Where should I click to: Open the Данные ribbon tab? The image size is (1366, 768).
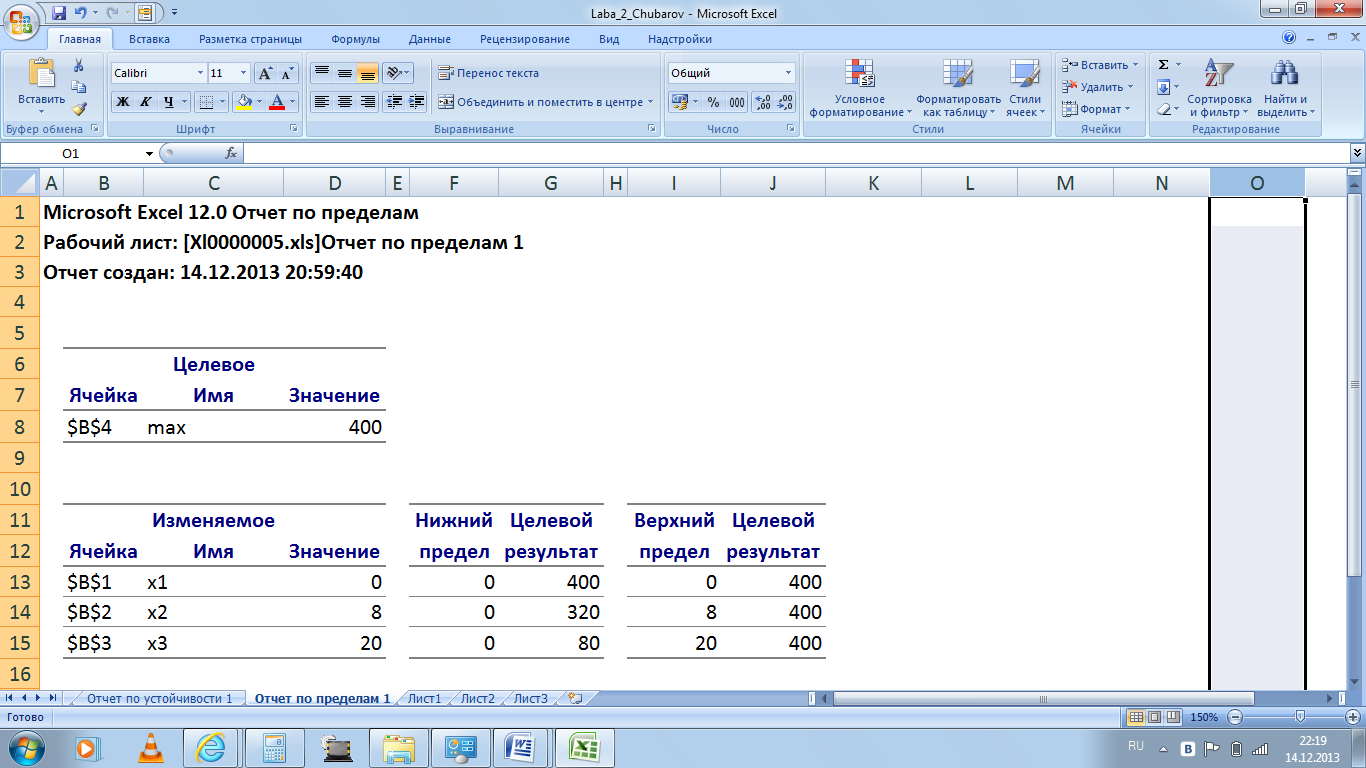429,39
